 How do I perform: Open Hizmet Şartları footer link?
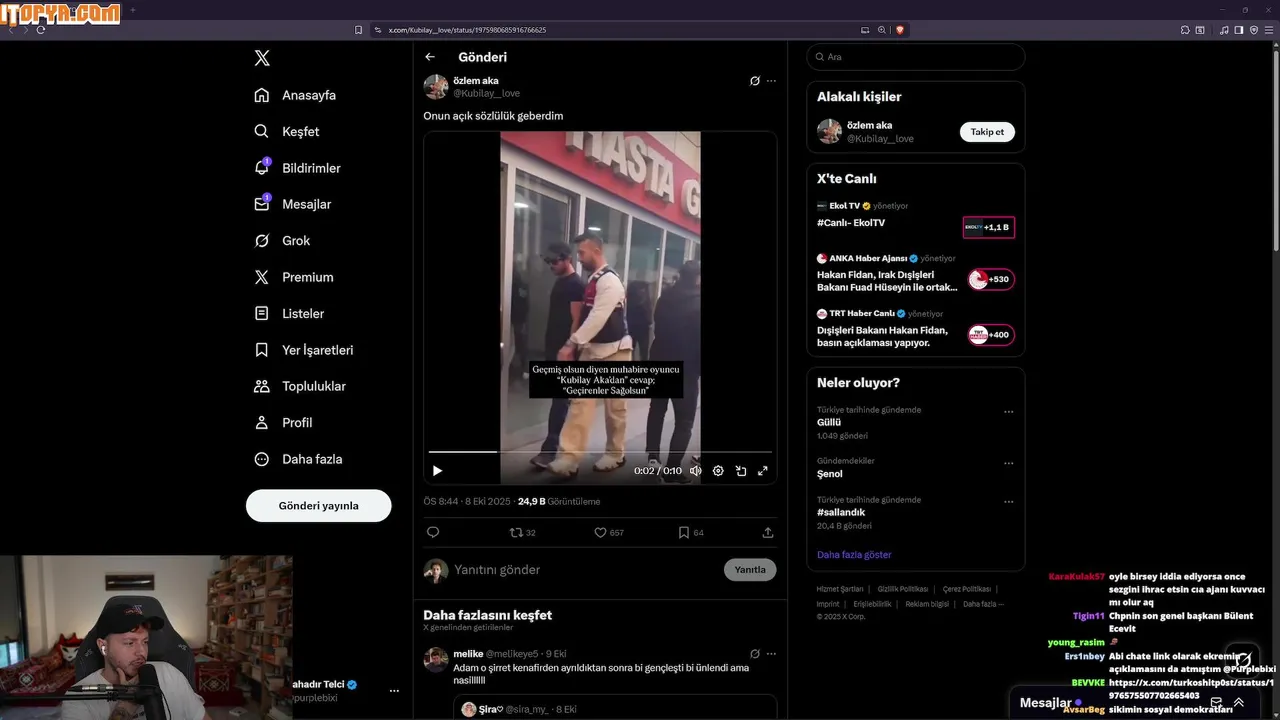[840, 589]
